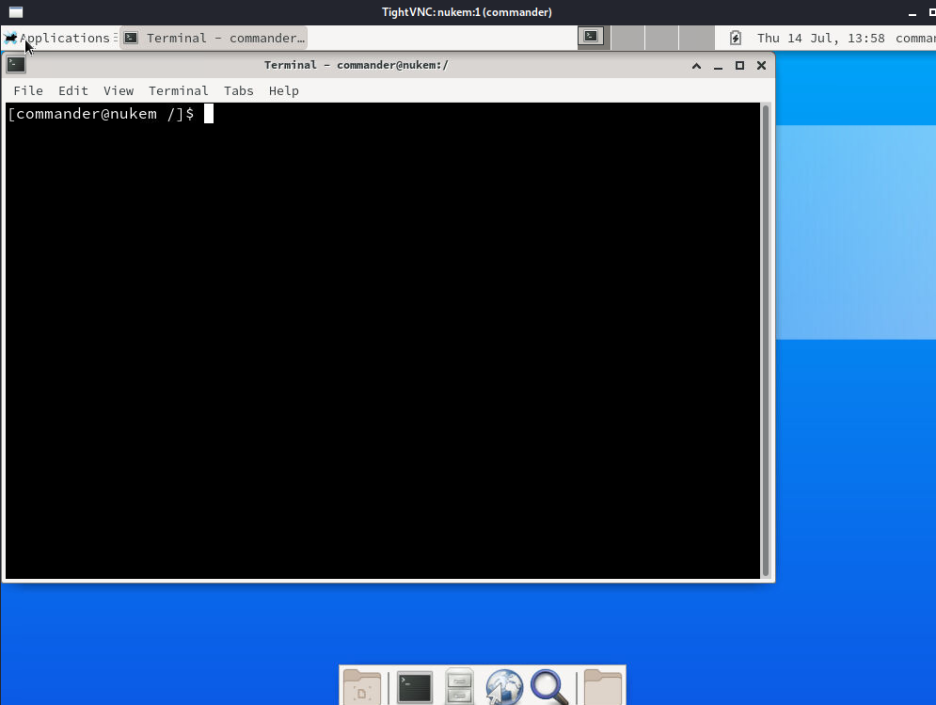
Task: Open the commander user menu in the panel
Action: tap(915, 38)
